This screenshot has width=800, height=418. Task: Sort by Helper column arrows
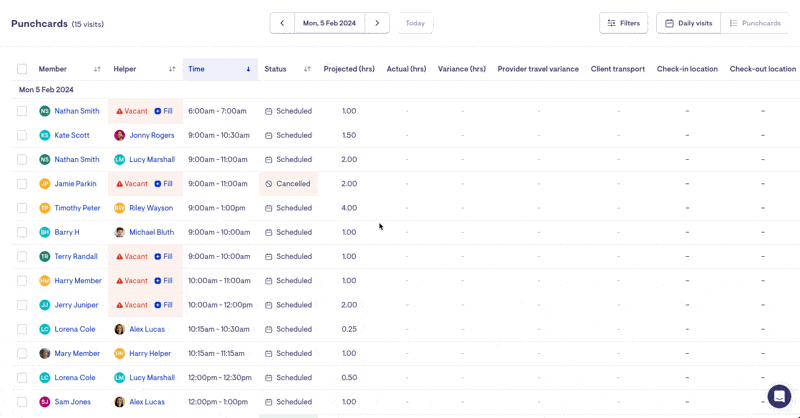(x=172, y=69)
